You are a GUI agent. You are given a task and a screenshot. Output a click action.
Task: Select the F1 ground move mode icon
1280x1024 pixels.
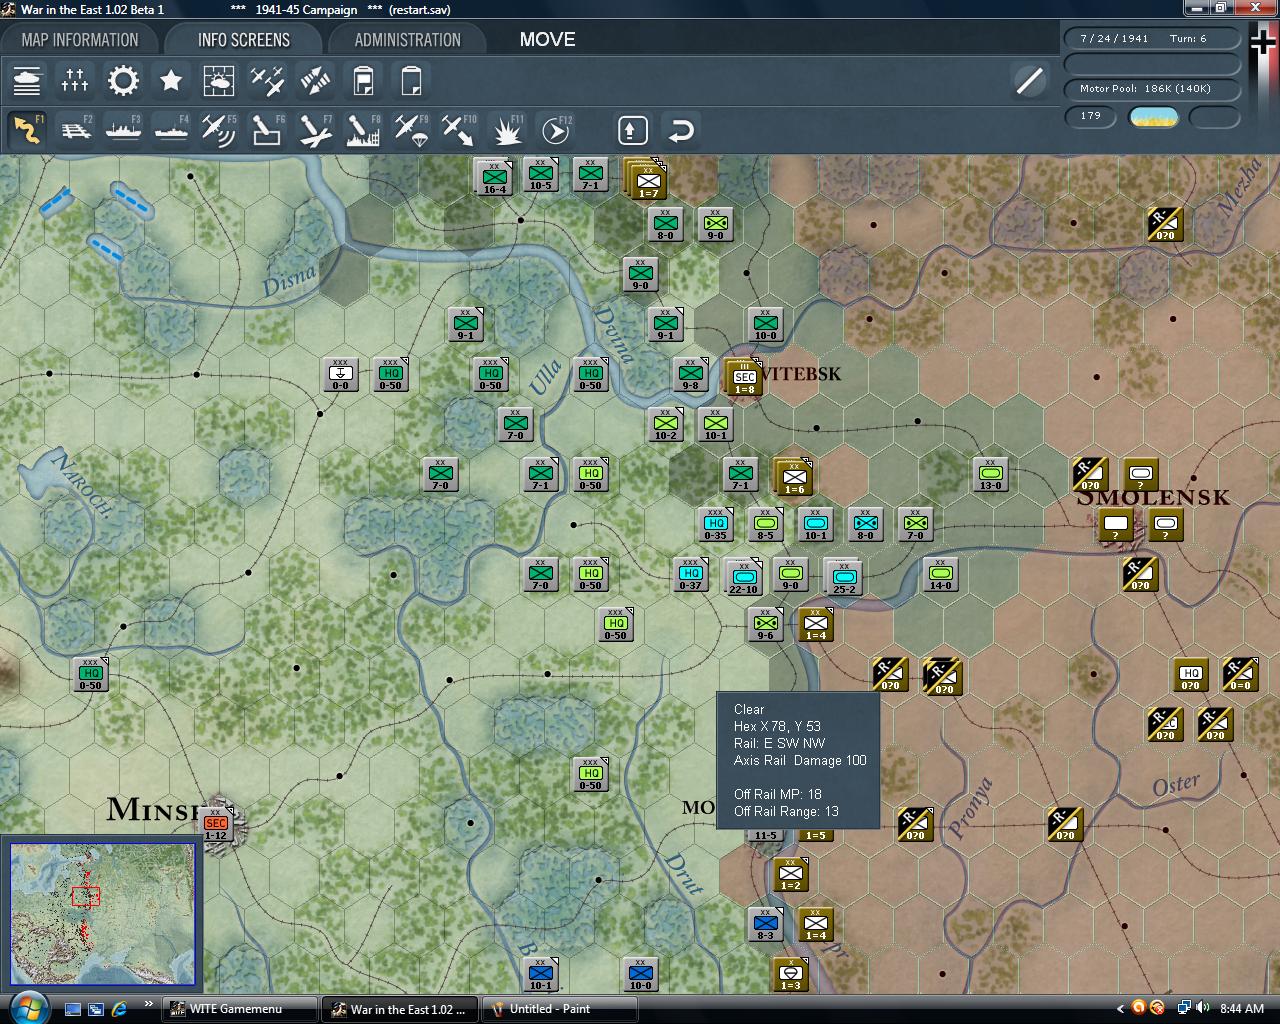point(27,130)
